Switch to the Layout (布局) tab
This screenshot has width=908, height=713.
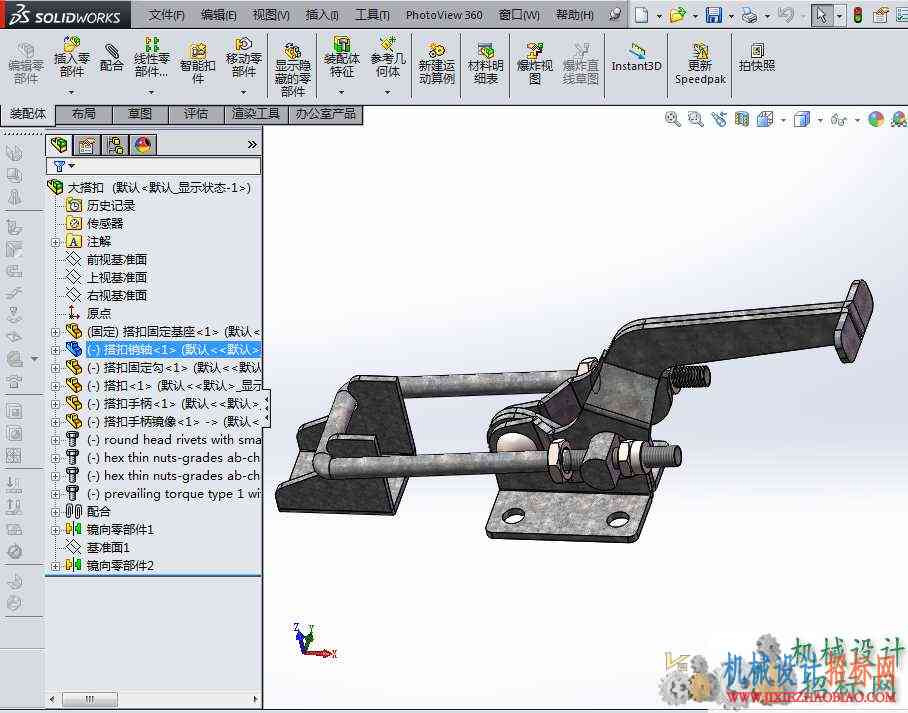84,114
